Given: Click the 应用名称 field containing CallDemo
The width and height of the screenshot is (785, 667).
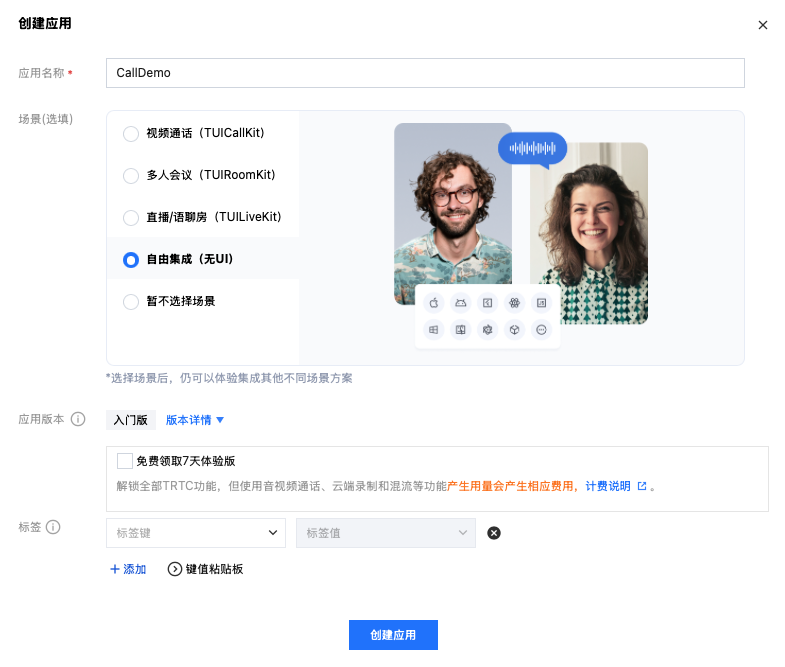Looking at the screenshot, I should pyautogui.click(x=425, y=73).
